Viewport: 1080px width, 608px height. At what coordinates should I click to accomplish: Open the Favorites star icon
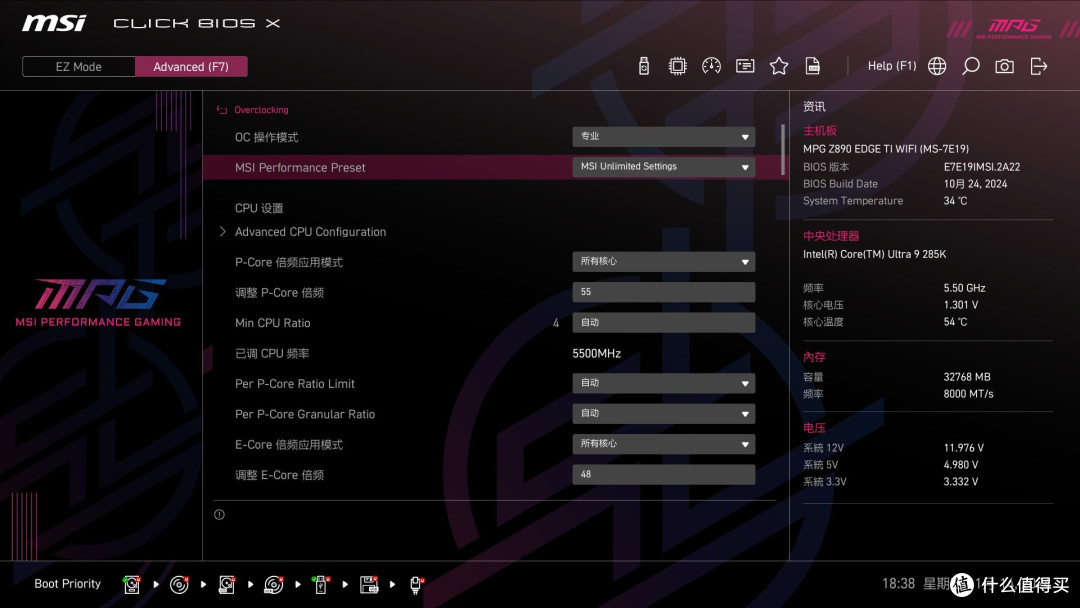(779, 66)
